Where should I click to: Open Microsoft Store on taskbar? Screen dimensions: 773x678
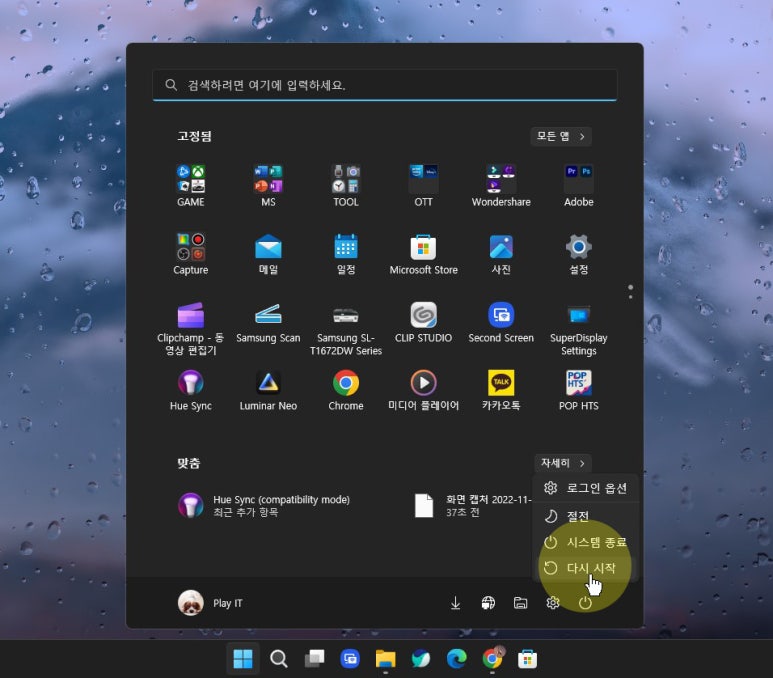tap(527, 658)
